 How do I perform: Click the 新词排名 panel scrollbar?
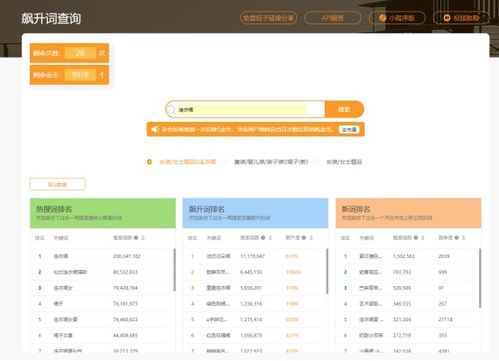[x=480, y=278]
